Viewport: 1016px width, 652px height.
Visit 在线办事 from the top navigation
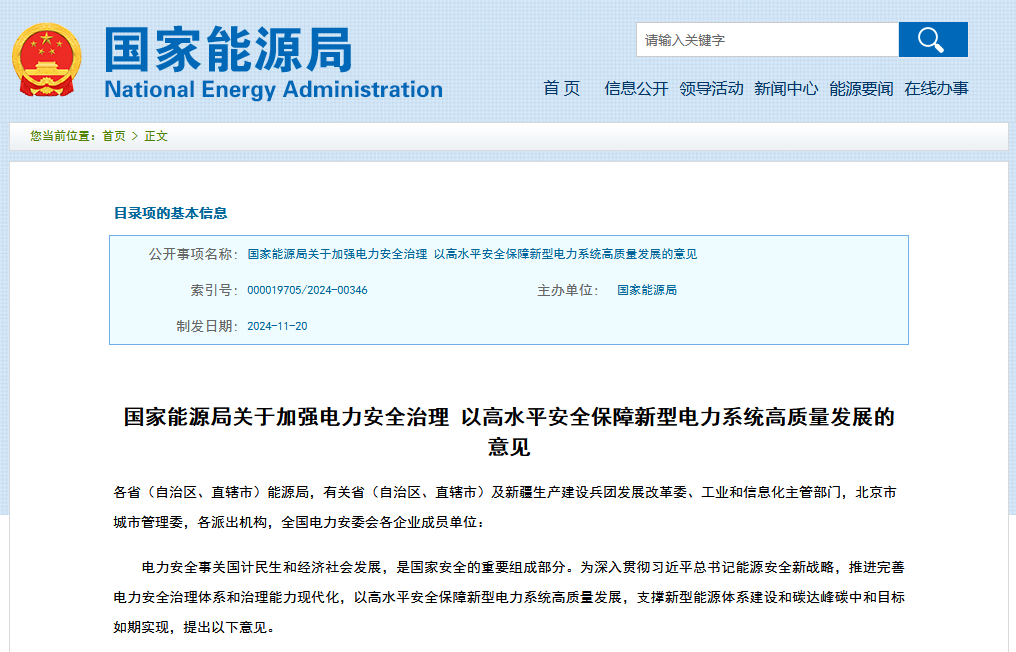click(936, 88)
